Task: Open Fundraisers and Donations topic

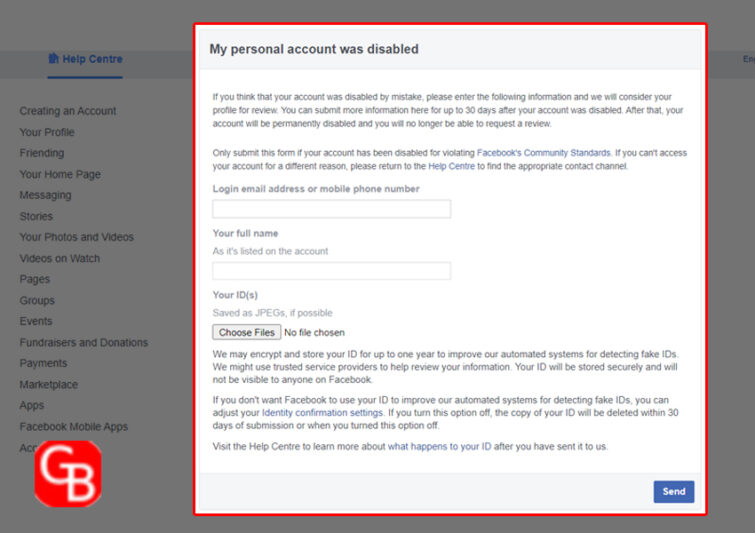Action: point(84,342)
